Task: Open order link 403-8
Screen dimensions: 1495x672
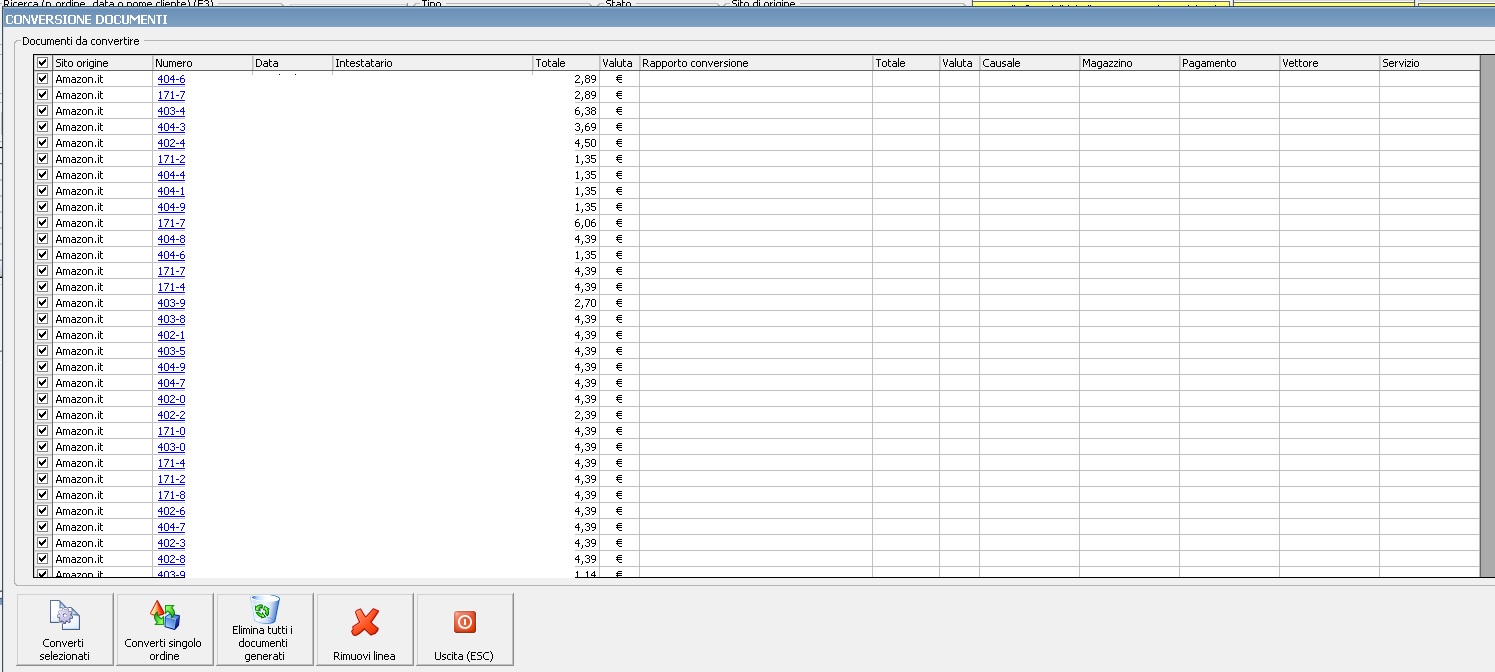Action: (x=171, y=319)
